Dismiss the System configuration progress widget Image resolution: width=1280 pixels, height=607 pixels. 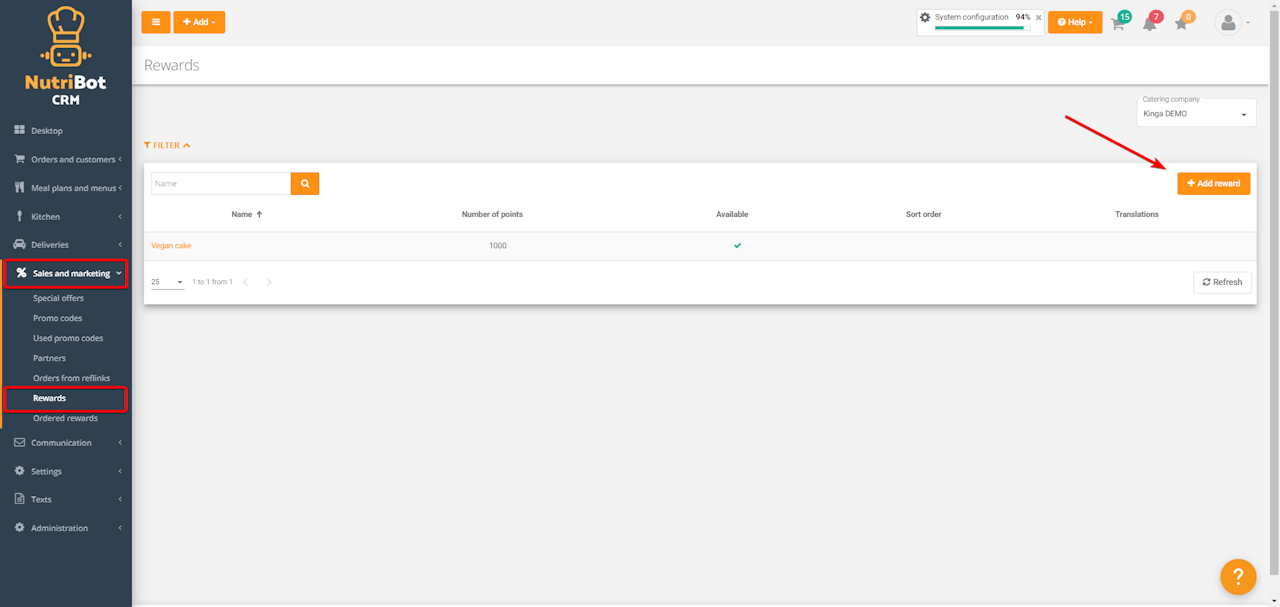coord(1038,17)
